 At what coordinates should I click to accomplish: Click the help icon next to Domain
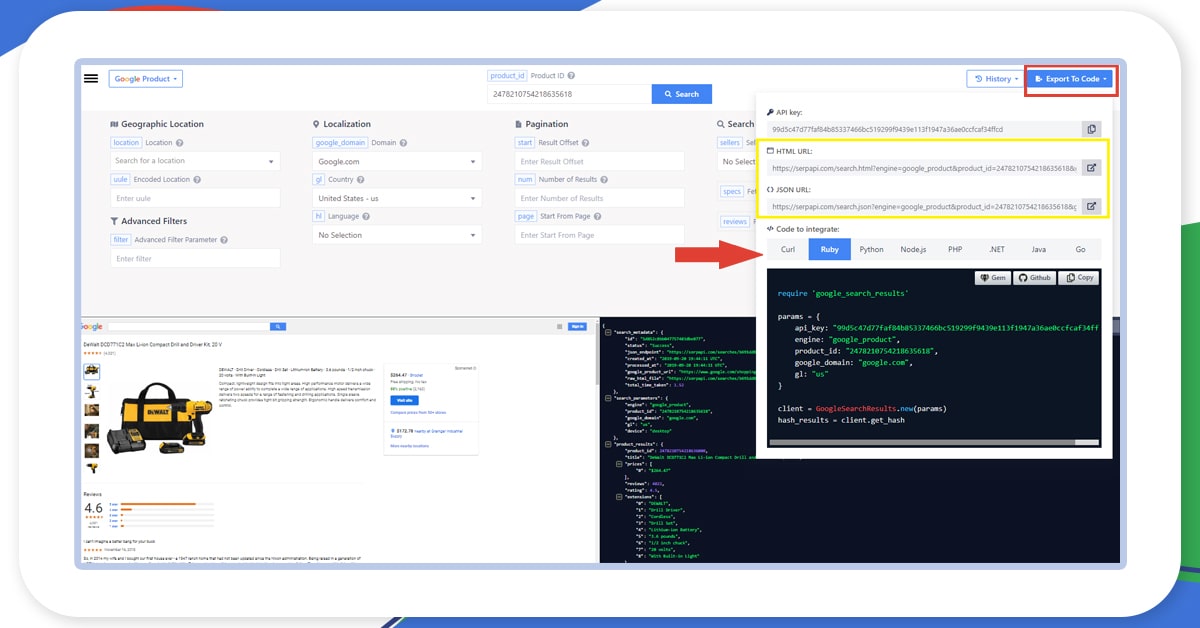[402, 143]
